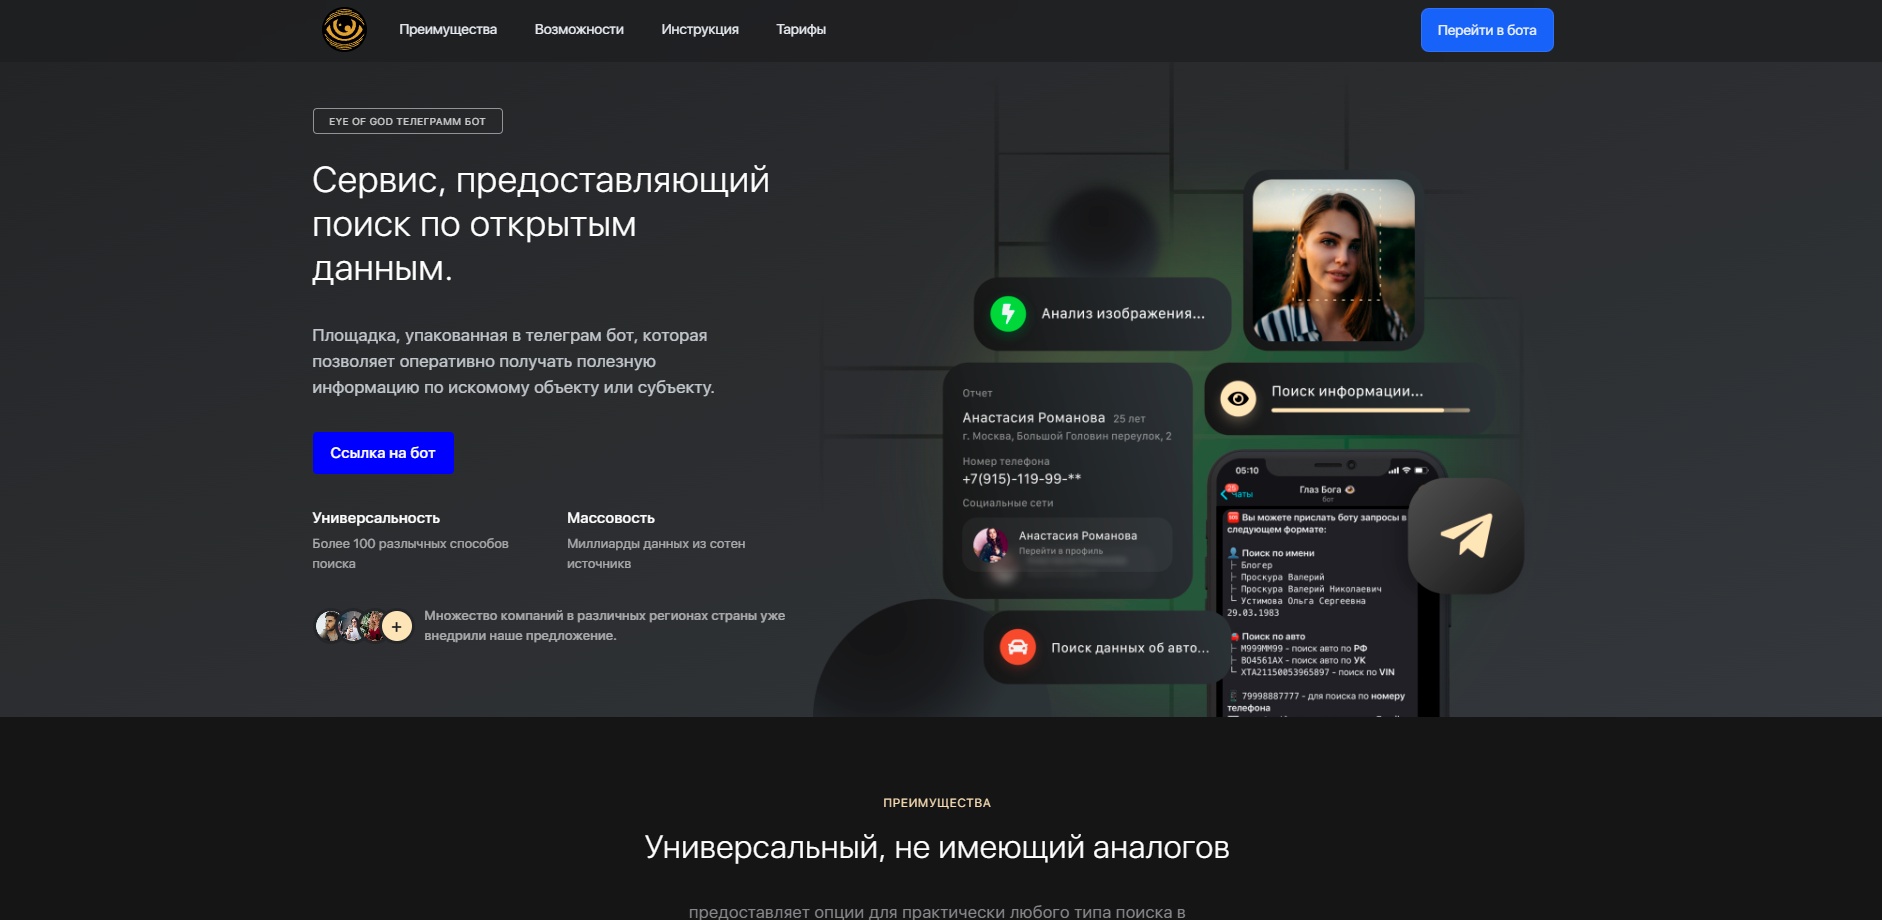This screenshot has height=920, width=1882.
Task: Open the Возможности menu item
Action: [579, 30]
